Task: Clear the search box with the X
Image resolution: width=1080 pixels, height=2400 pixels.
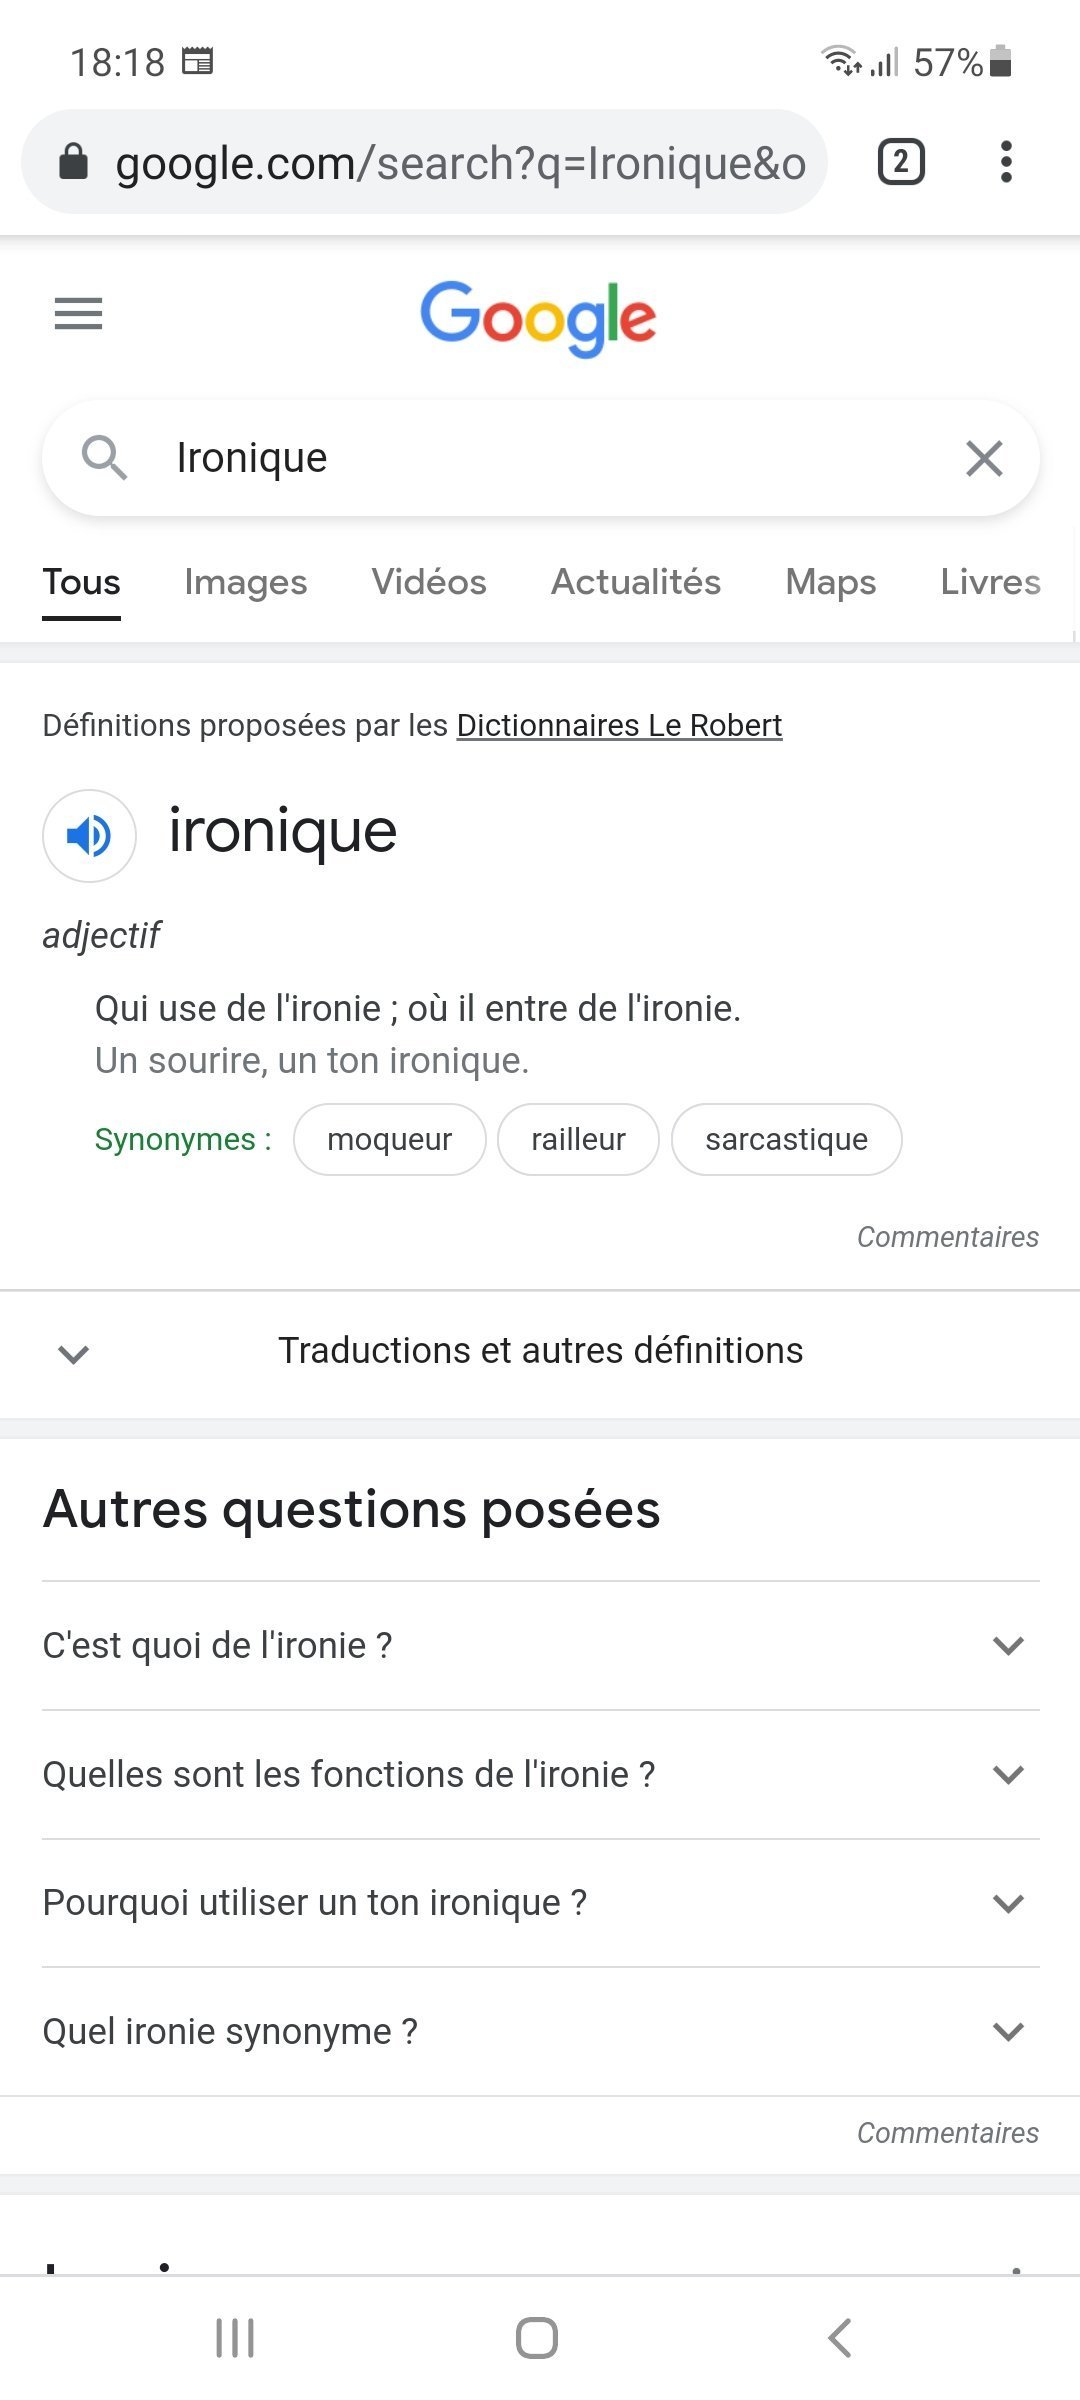Action: (984, 459)
